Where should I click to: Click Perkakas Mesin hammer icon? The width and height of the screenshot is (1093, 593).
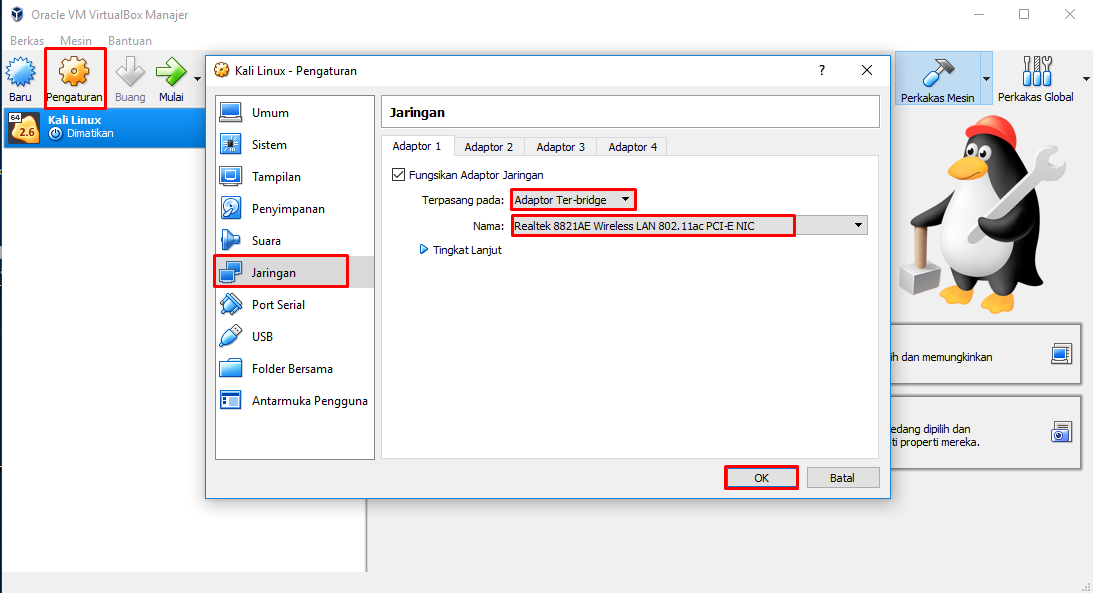(x=938, y=73)
